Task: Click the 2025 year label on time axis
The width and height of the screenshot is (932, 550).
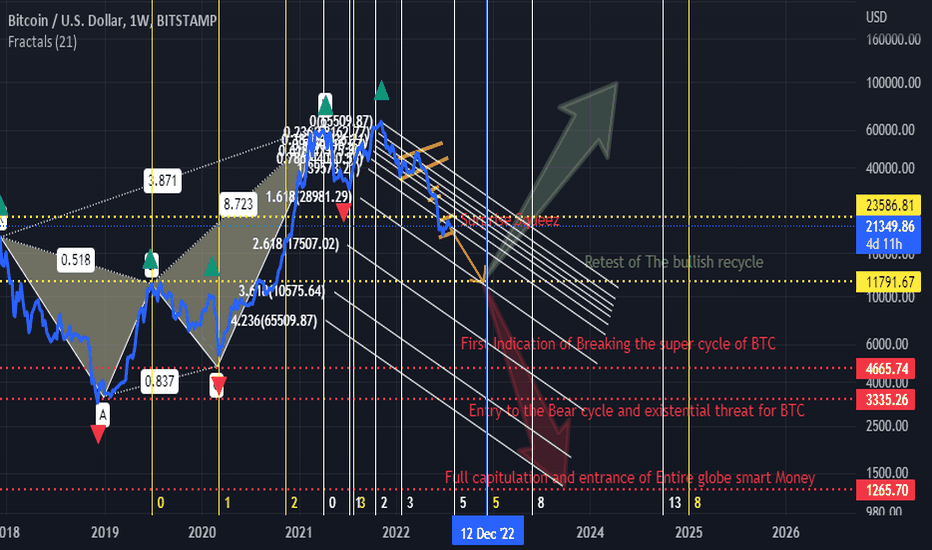Action: (x=688, y=532)
